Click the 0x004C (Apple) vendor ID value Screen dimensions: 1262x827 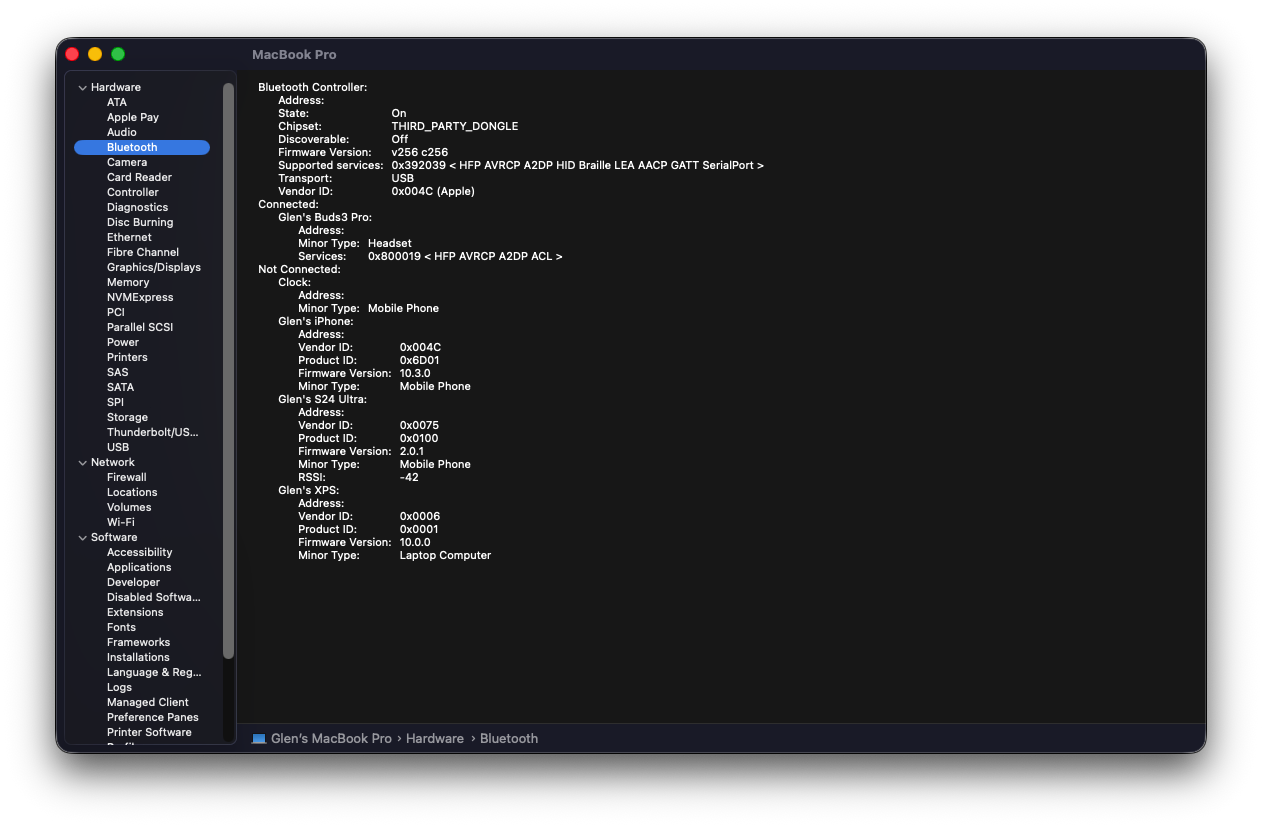[433, 192]
